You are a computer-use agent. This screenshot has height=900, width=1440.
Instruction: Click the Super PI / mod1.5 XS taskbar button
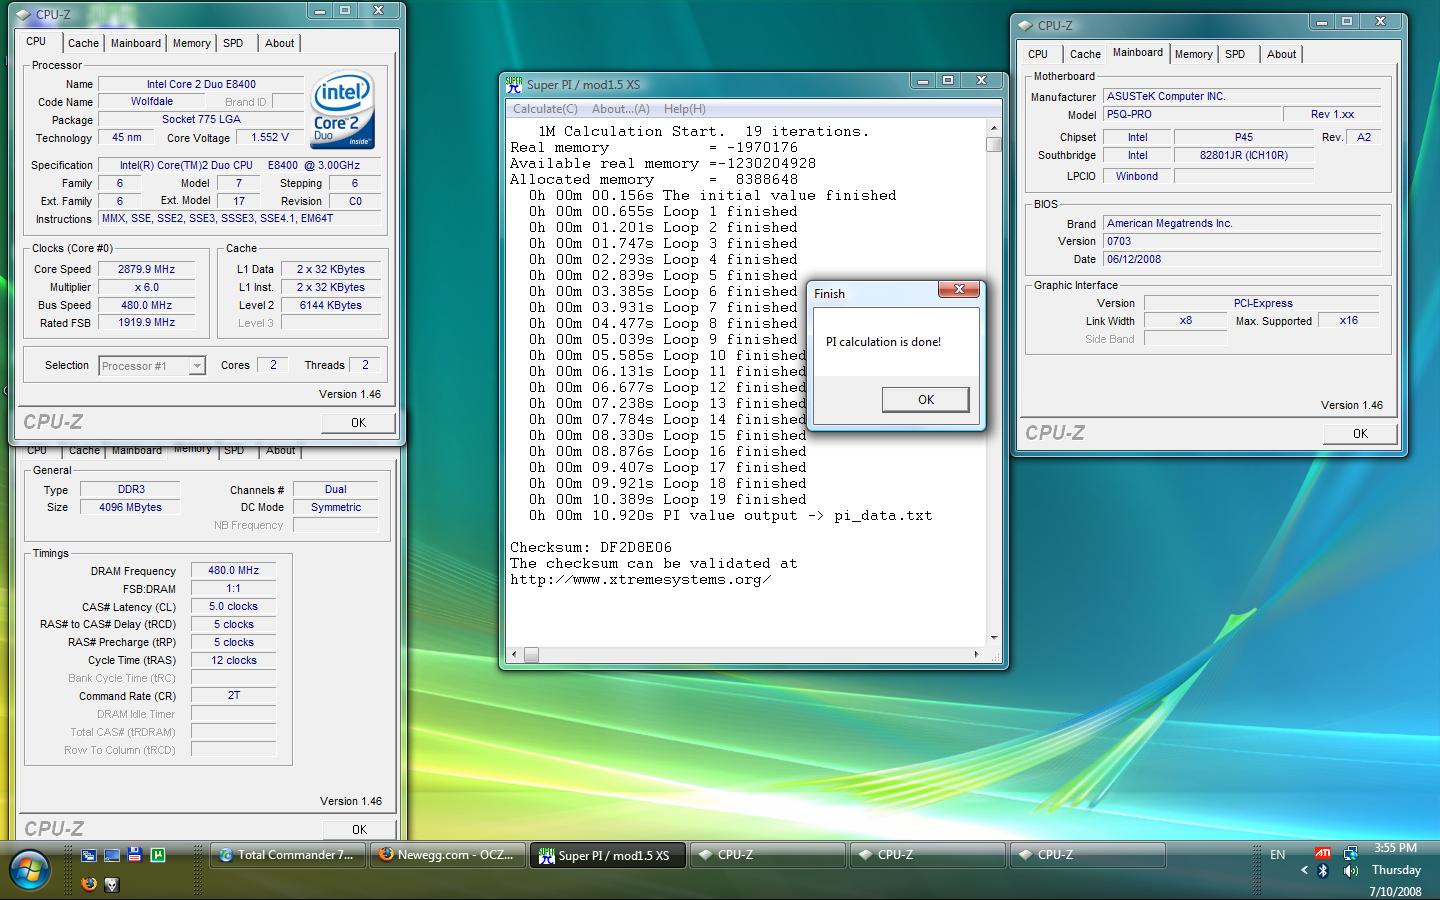607,855
